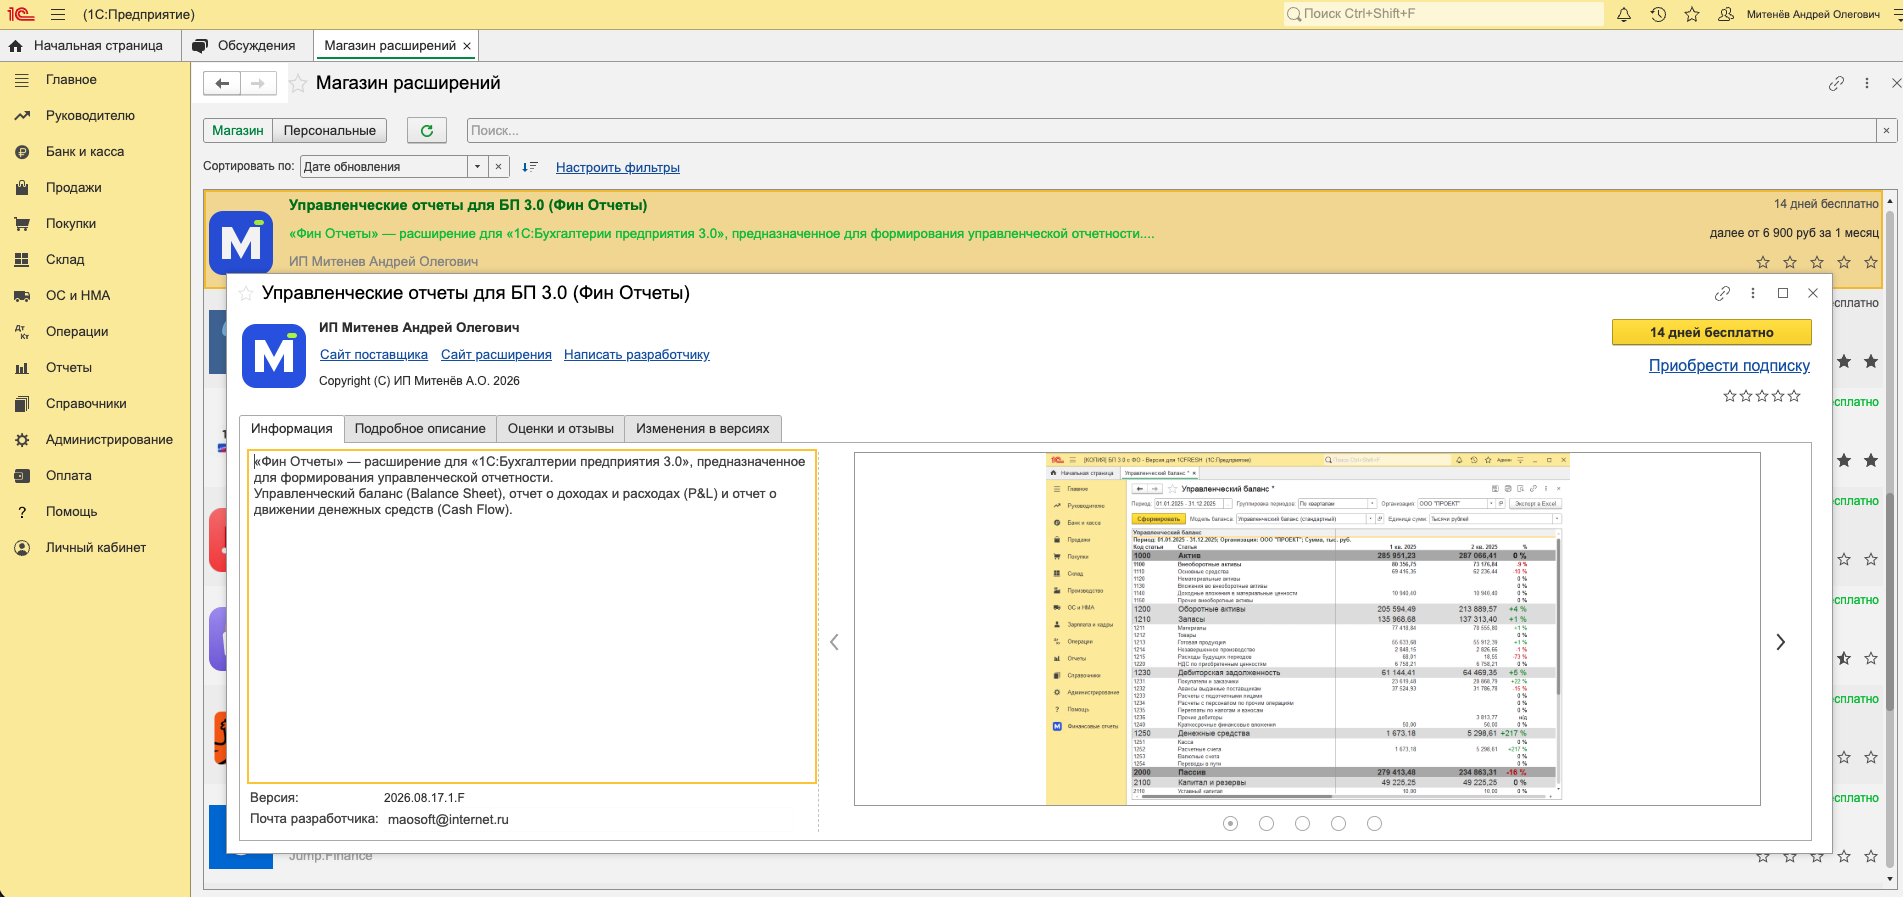Open the Справочники sidebar section
Screen dimensions: 1903x897
click(x=86, y=404)
